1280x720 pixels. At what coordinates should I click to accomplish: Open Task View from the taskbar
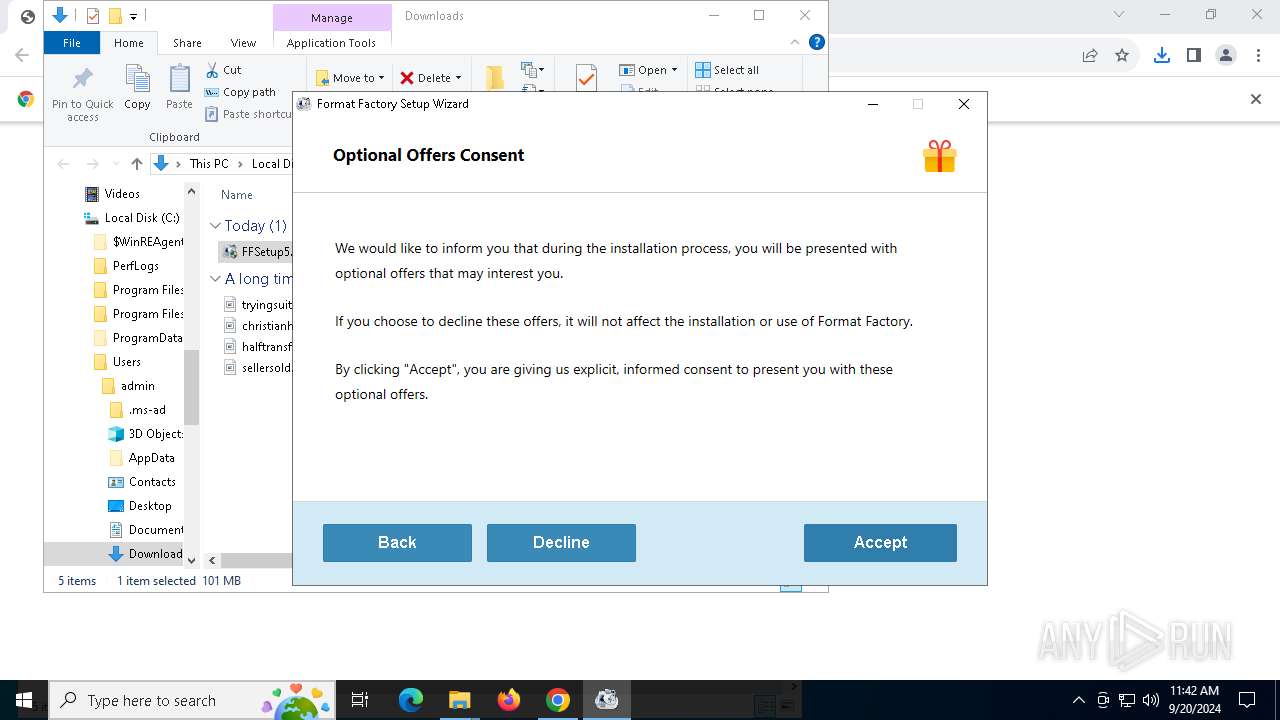coord(360,700)
